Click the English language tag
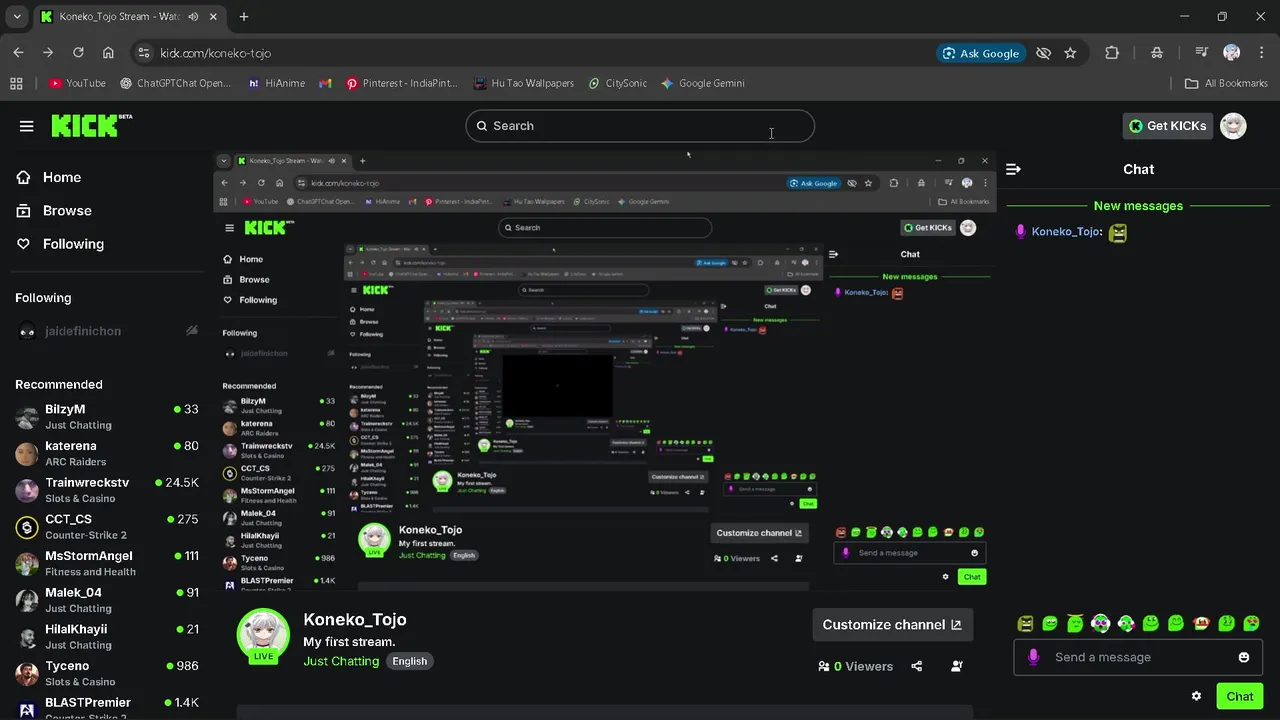This screenshot has width=1280, height=720. point(409,661)
